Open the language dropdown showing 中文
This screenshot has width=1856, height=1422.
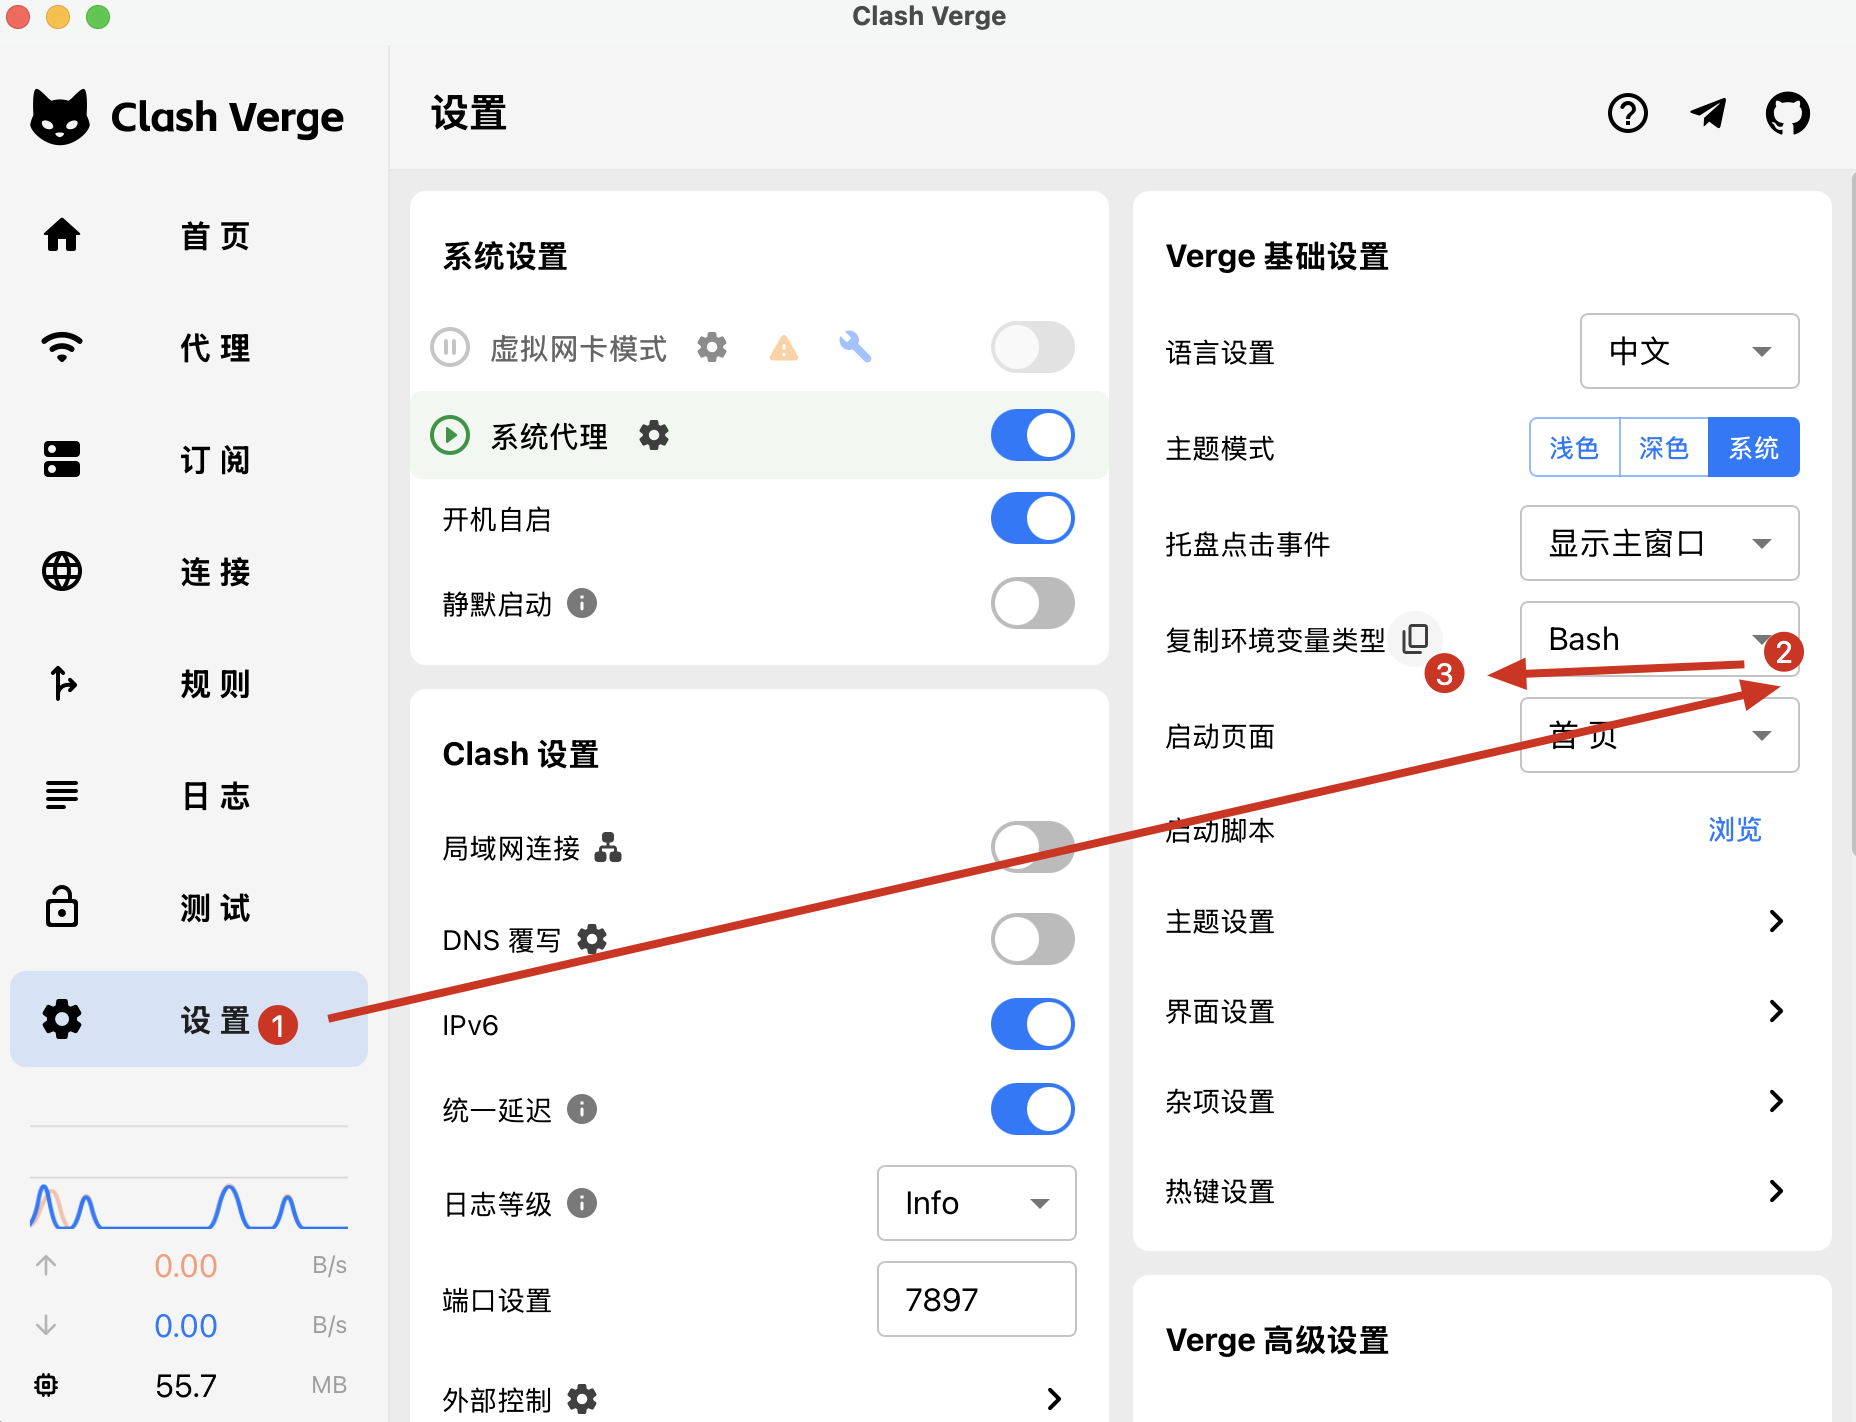pos(1689,351)
